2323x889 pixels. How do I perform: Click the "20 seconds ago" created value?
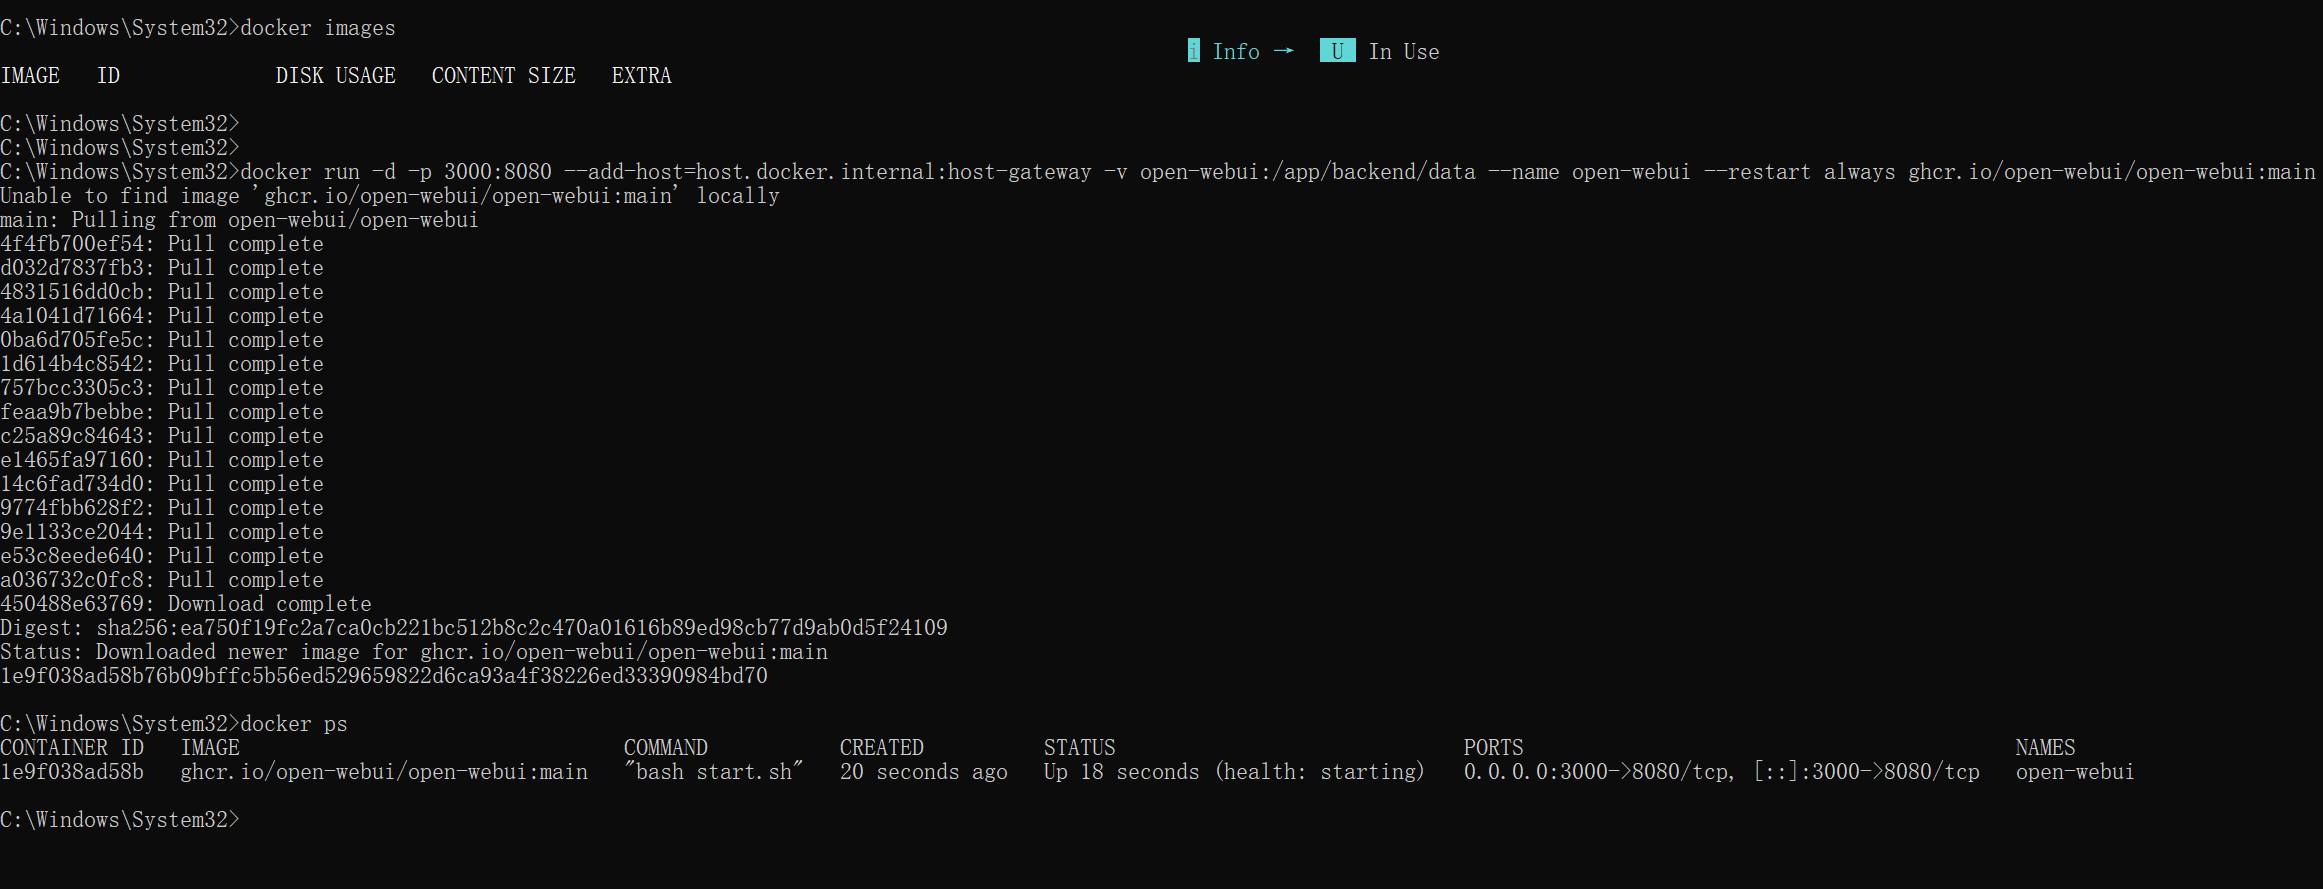(x=924, y=772)
